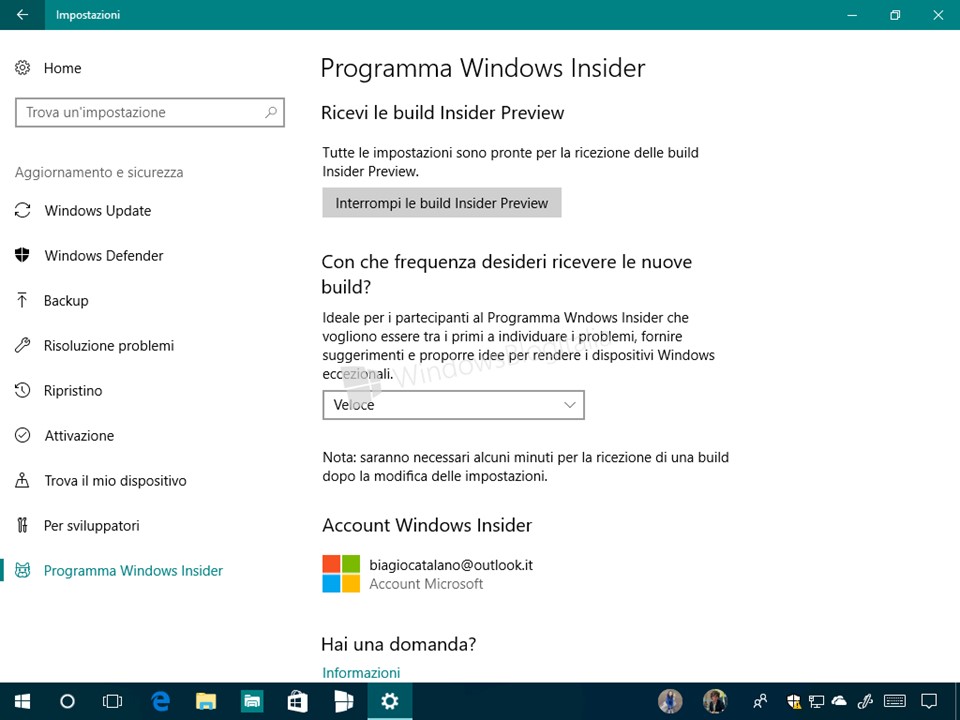Select the Attivazione checkmark icon
Screen dimensions: 960x720
(x=23, y=435)
